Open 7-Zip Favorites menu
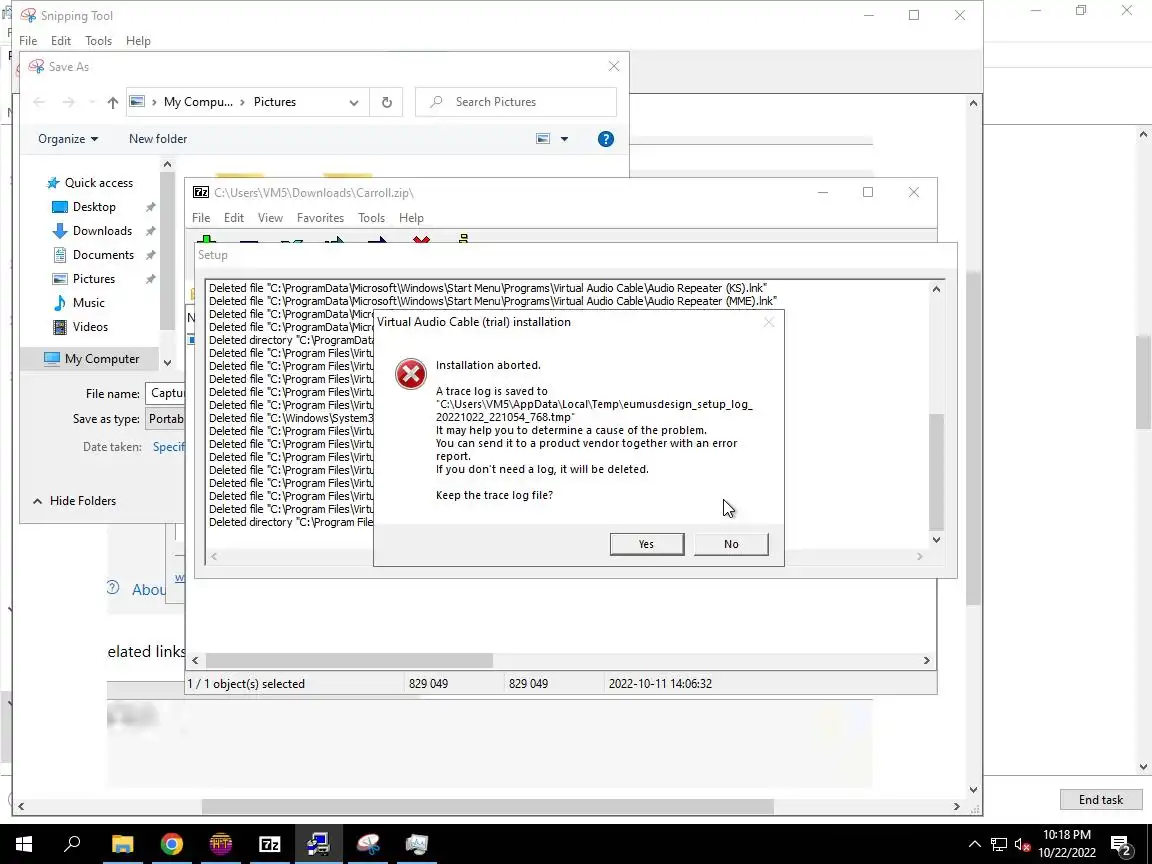This screenshot has height=864, width=1152. [x=320, y=217]
